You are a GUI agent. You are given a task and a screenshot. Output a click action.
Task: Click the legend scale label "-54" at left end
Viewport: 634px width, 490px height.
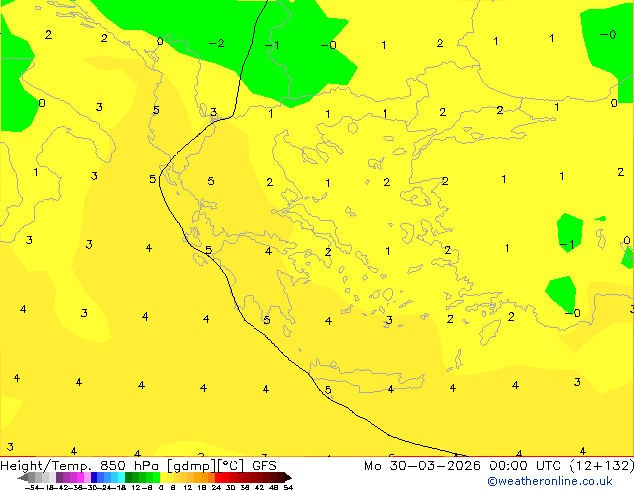[x=30, y=488]
